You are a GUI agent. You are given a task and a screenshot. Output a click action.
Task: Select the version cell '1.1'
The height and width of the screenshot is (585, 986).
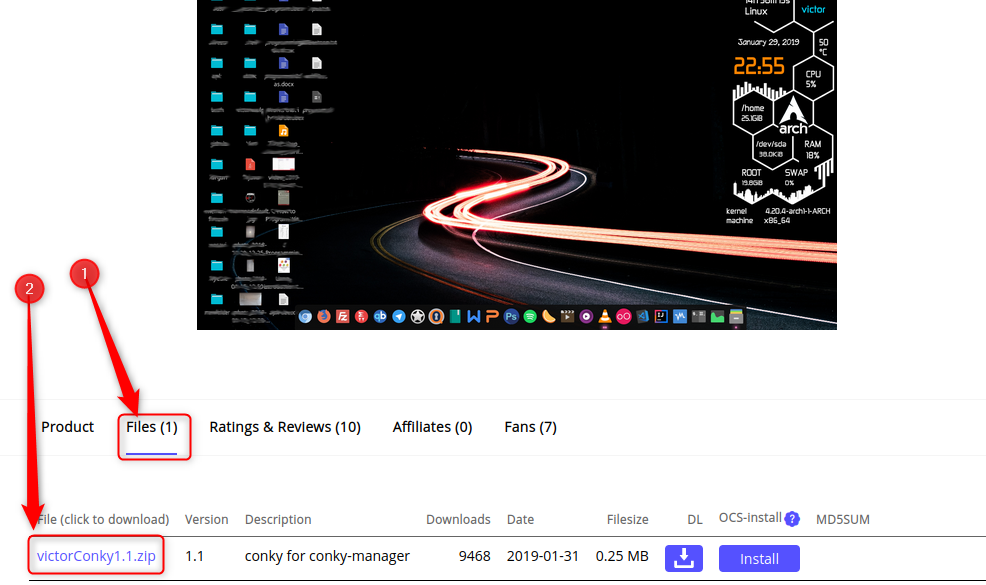[x=194, y=556]
